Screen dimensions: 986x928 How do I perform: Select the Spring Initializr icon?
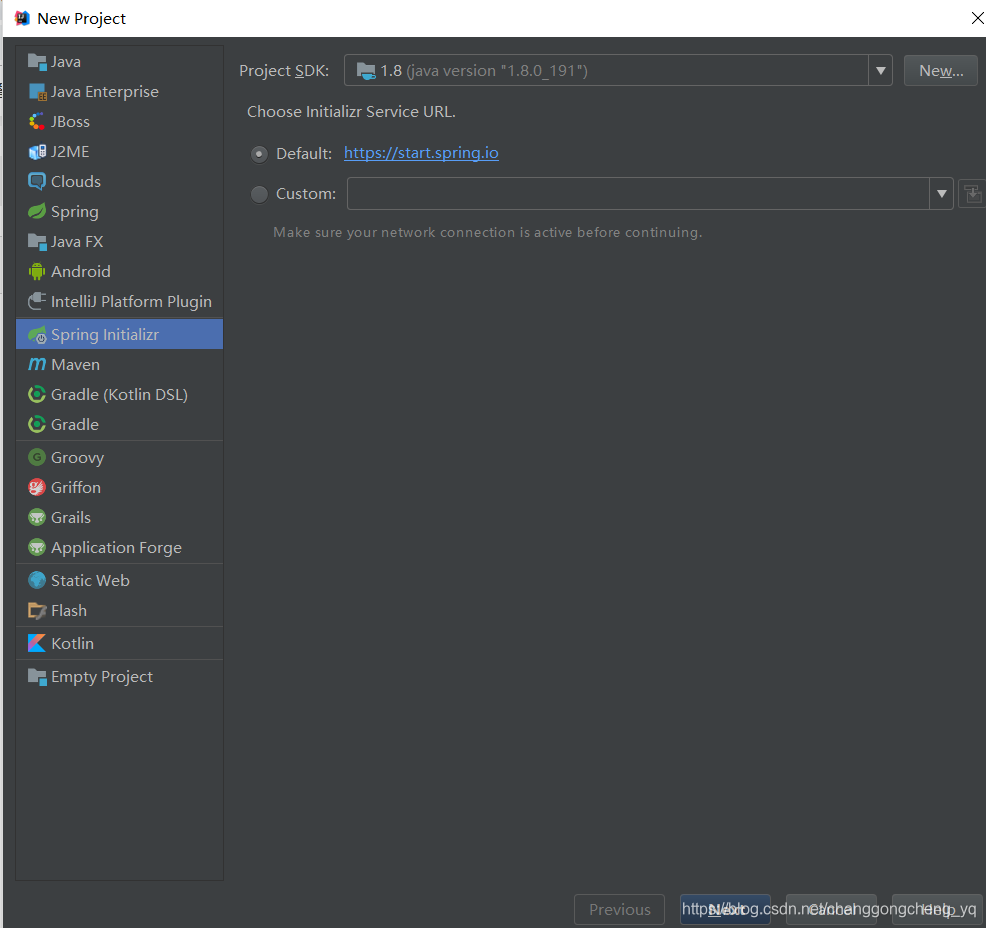click(x=37, y=334)
